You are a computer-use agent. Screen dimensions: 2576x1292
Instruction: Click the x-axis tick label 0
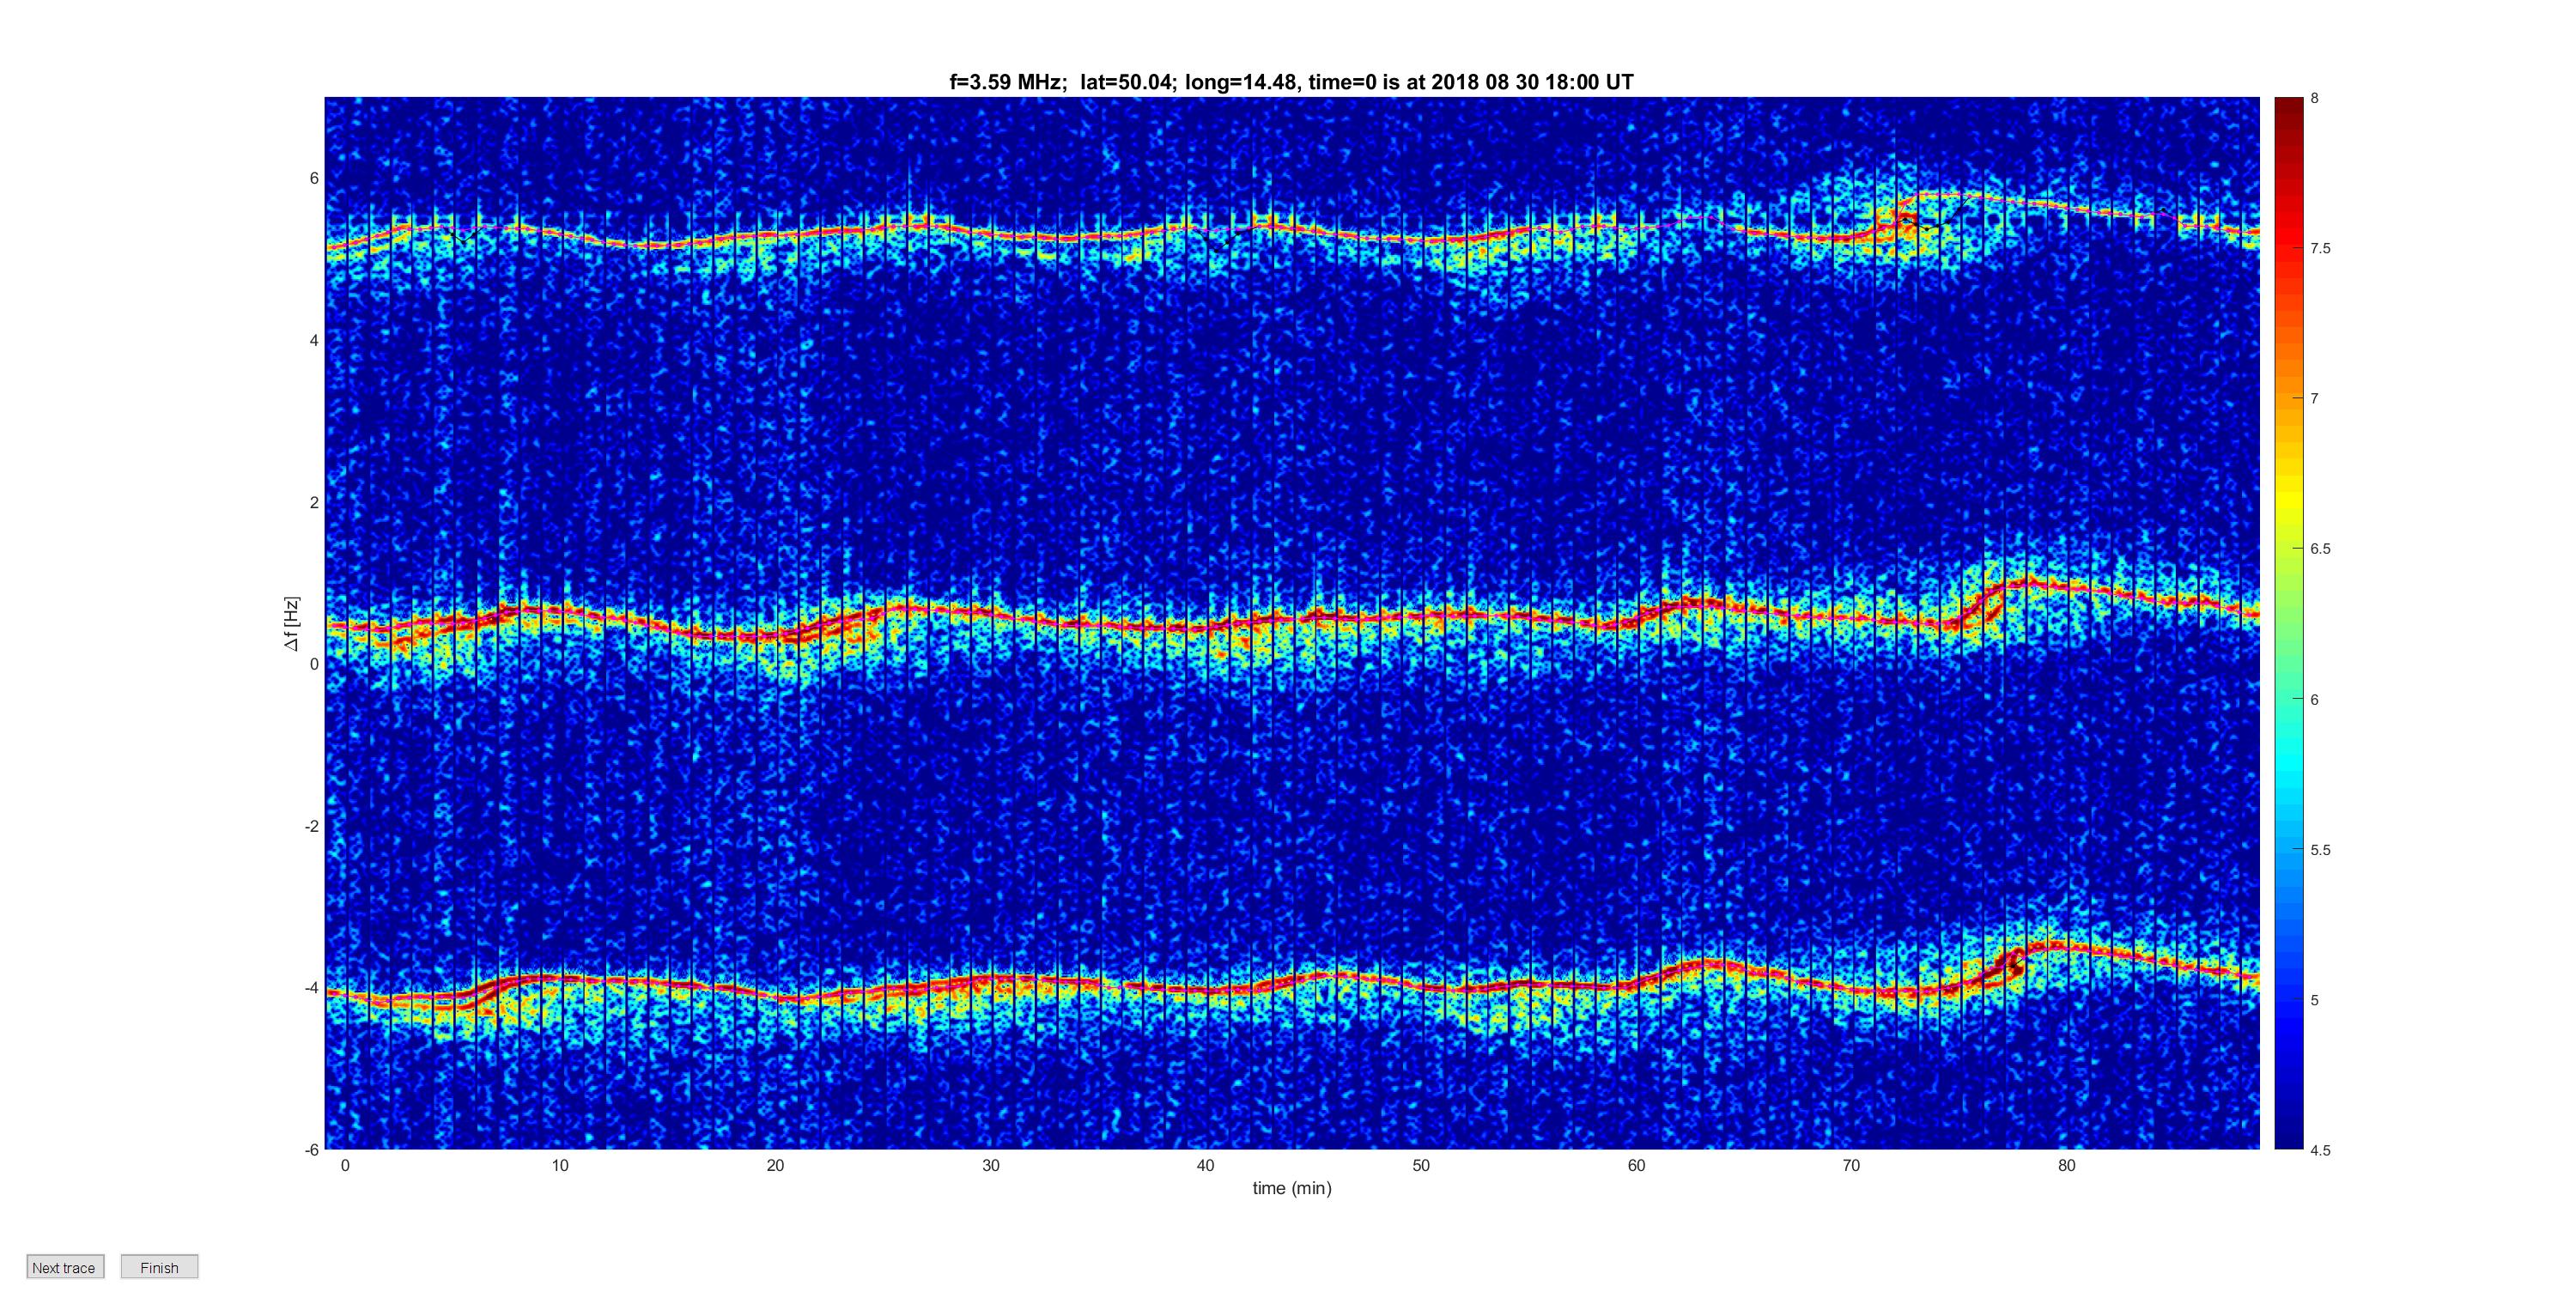tap(345, 1165)
